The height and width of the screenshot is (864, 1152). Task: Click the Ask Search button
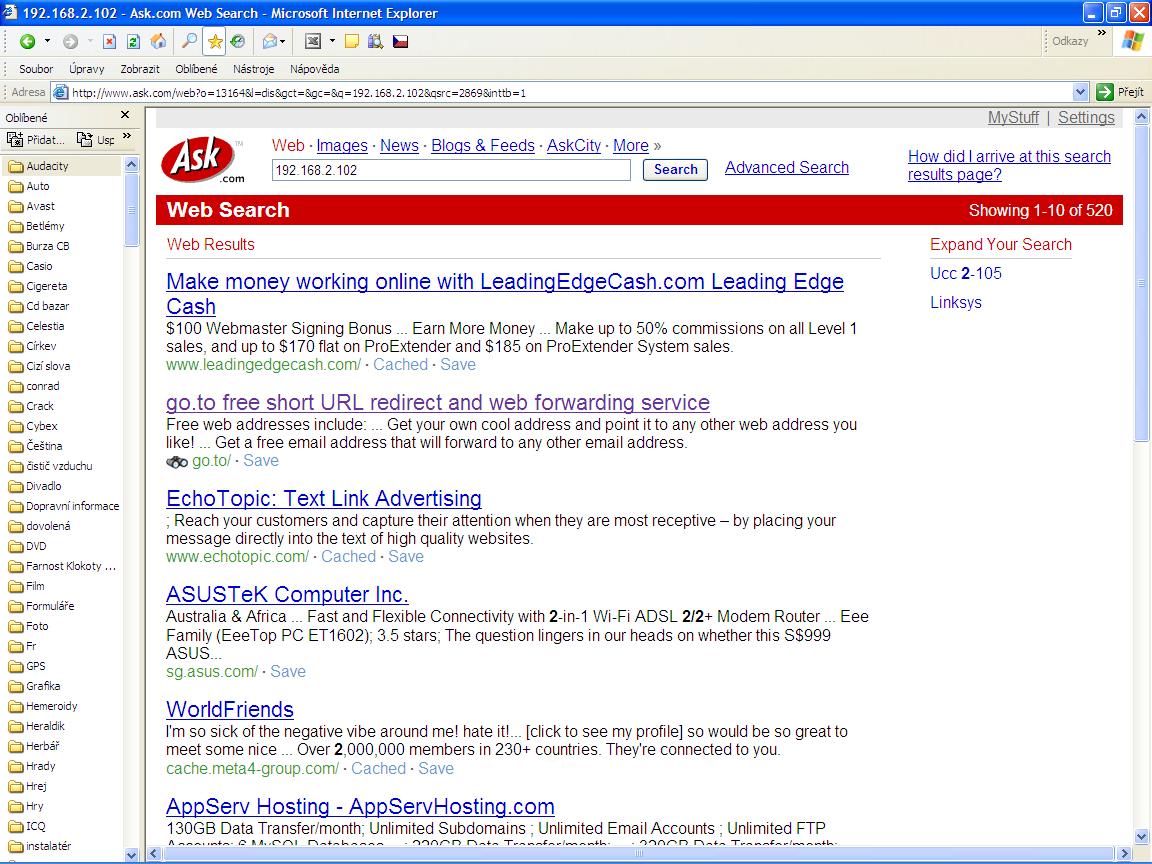(x=675, y=170)
